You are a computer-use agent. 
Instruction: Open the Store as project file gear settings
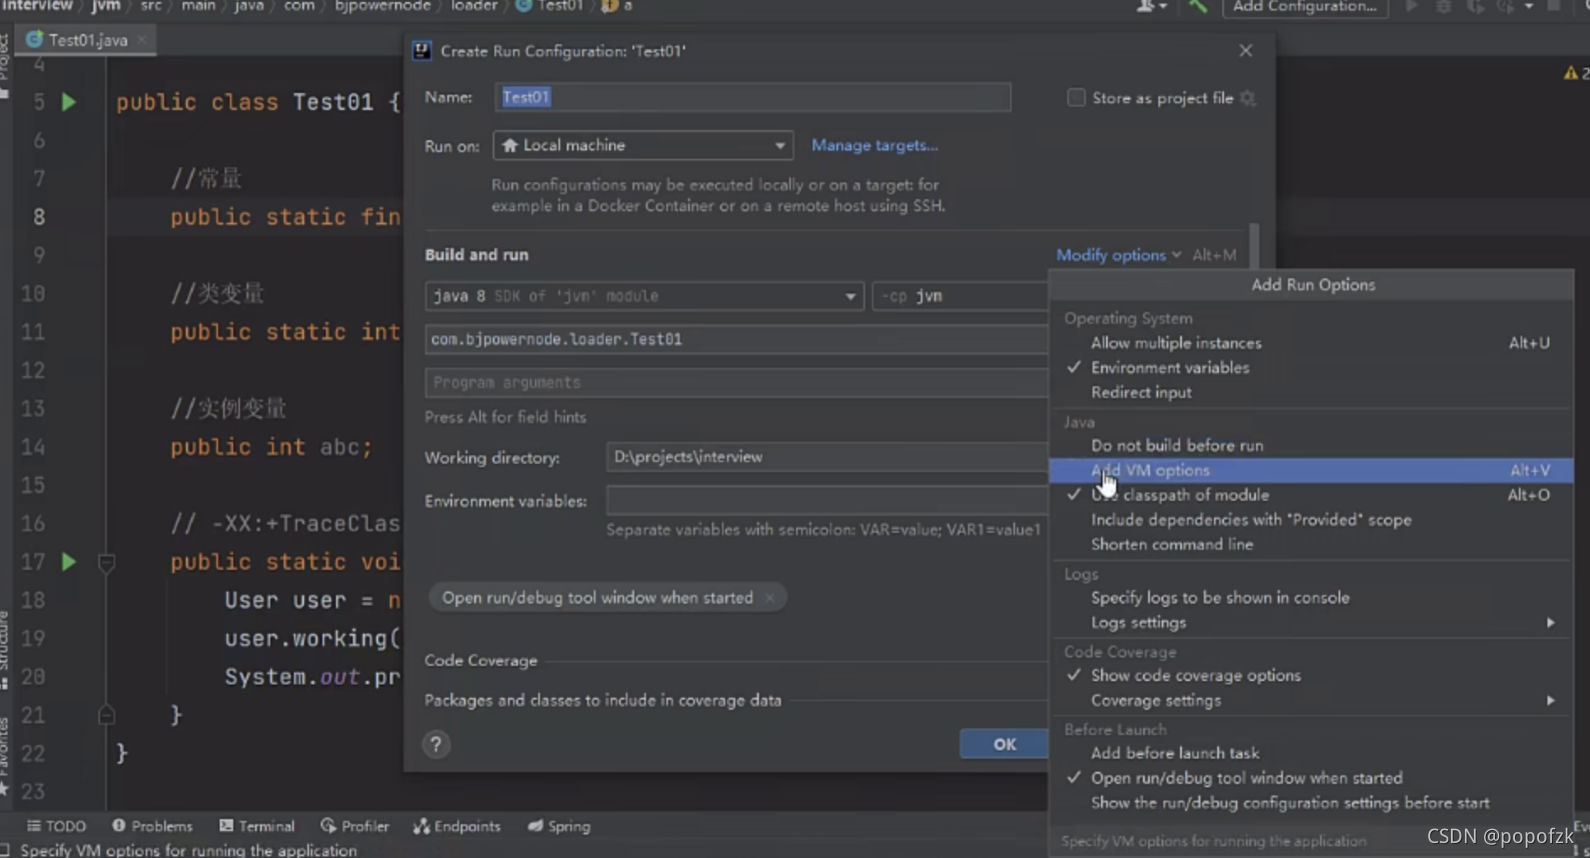point(1248,98)
